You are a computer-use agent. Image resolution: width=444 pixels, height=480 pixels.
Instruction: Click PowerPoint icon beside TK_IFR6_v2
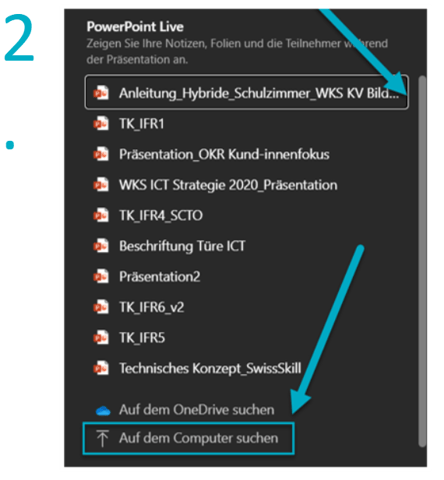[x=101, y=307]
